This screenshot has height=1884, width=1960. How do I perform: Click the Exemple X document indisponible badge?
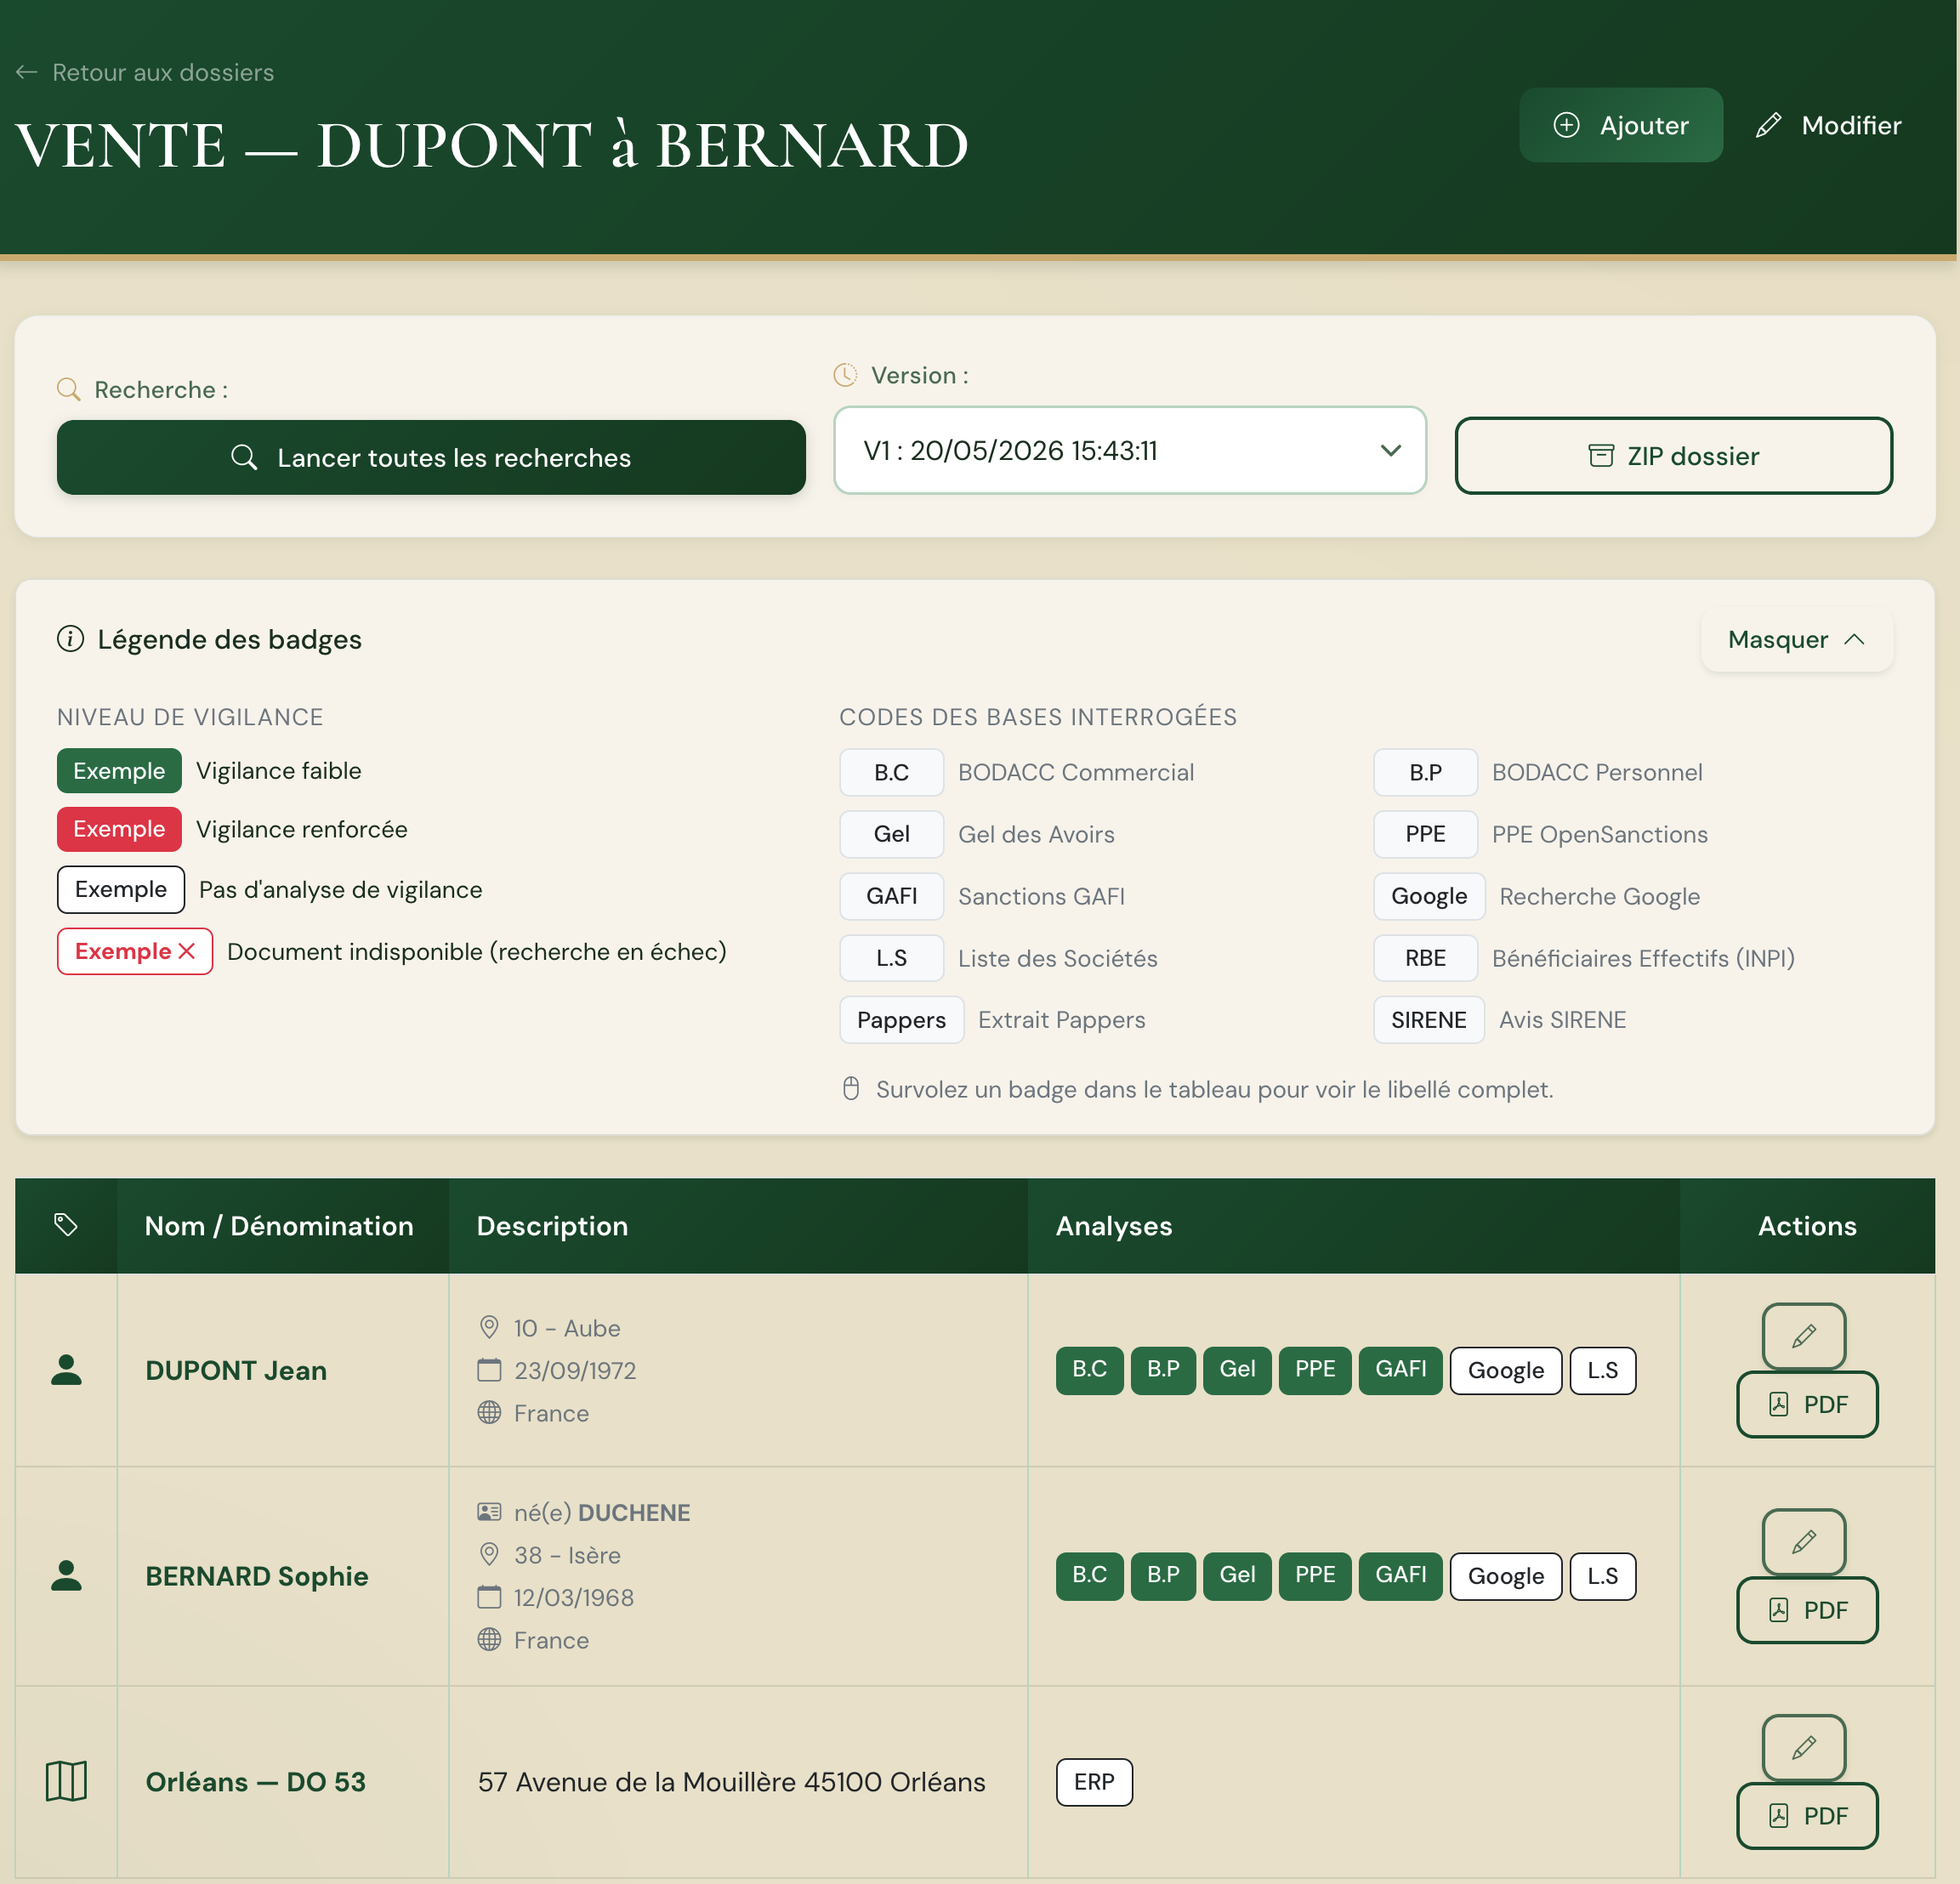[135, 951]
